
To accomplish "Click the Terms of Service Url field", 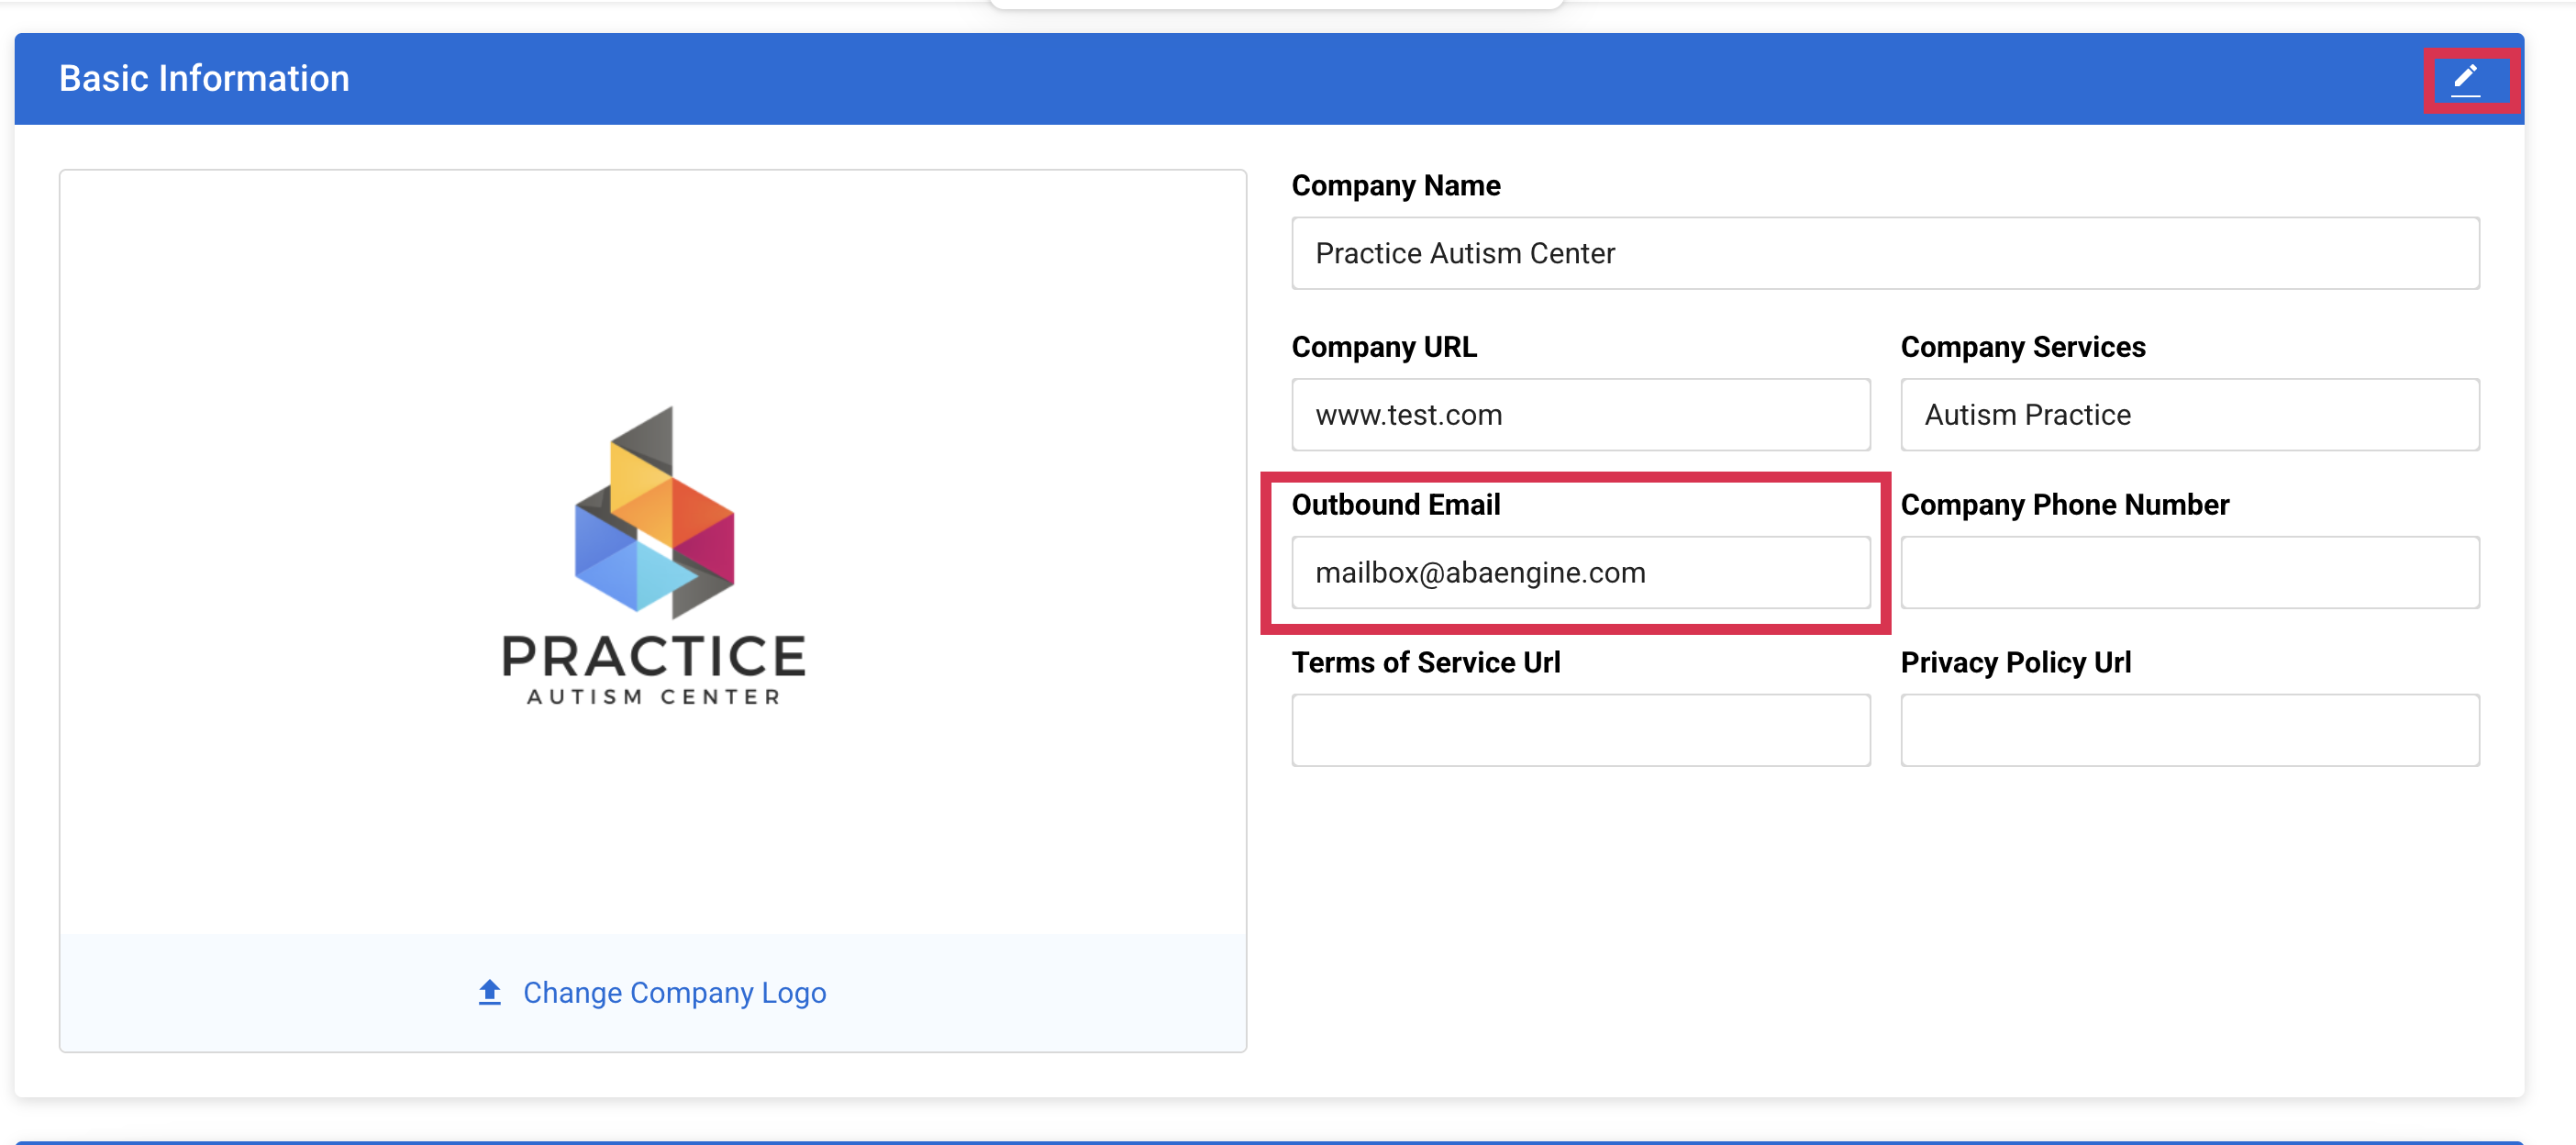I will pos(1580,730).
